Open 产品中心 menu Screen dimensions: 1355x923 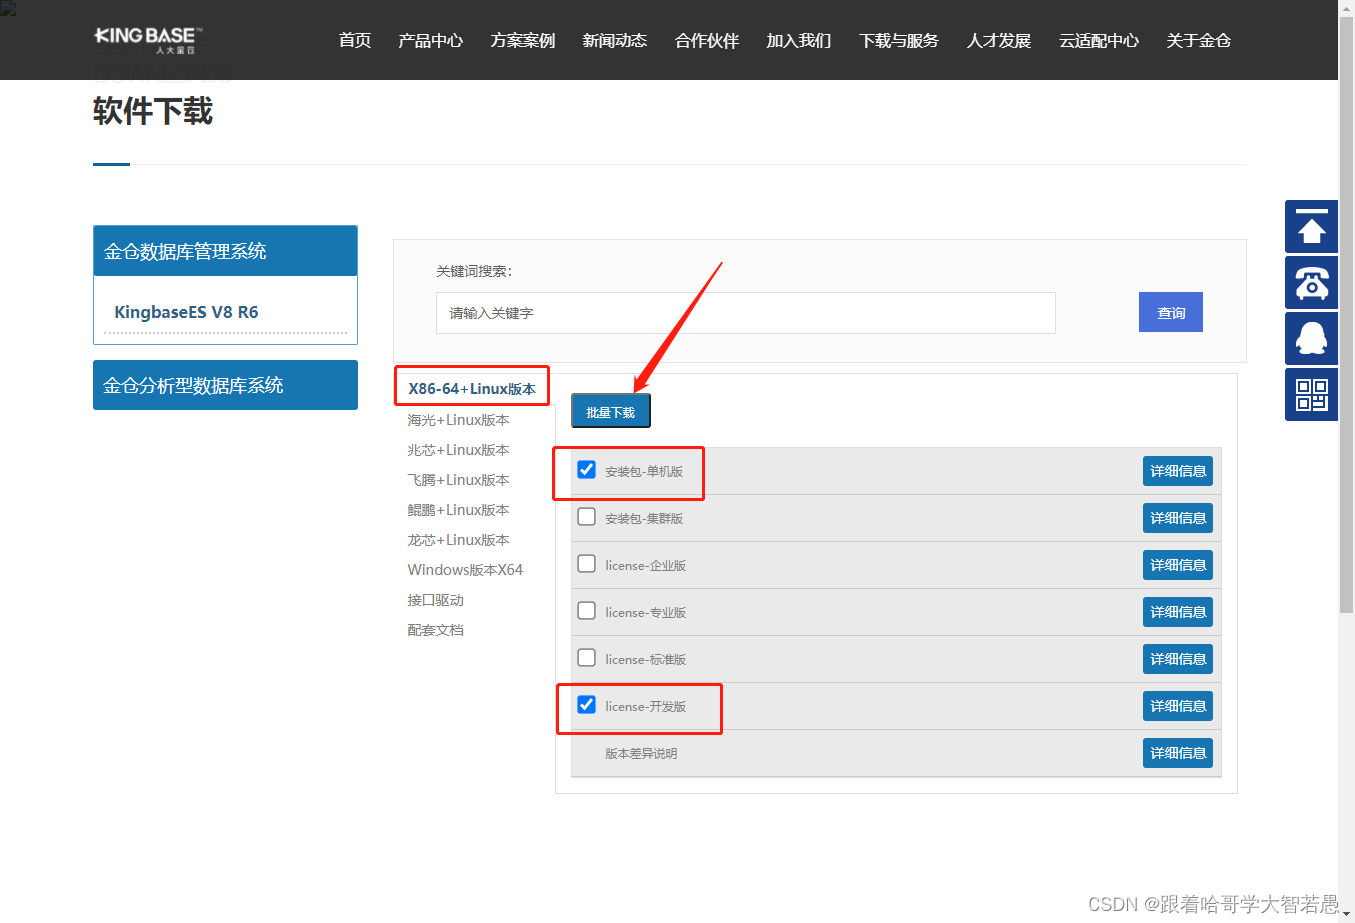(x=430, y=41)
